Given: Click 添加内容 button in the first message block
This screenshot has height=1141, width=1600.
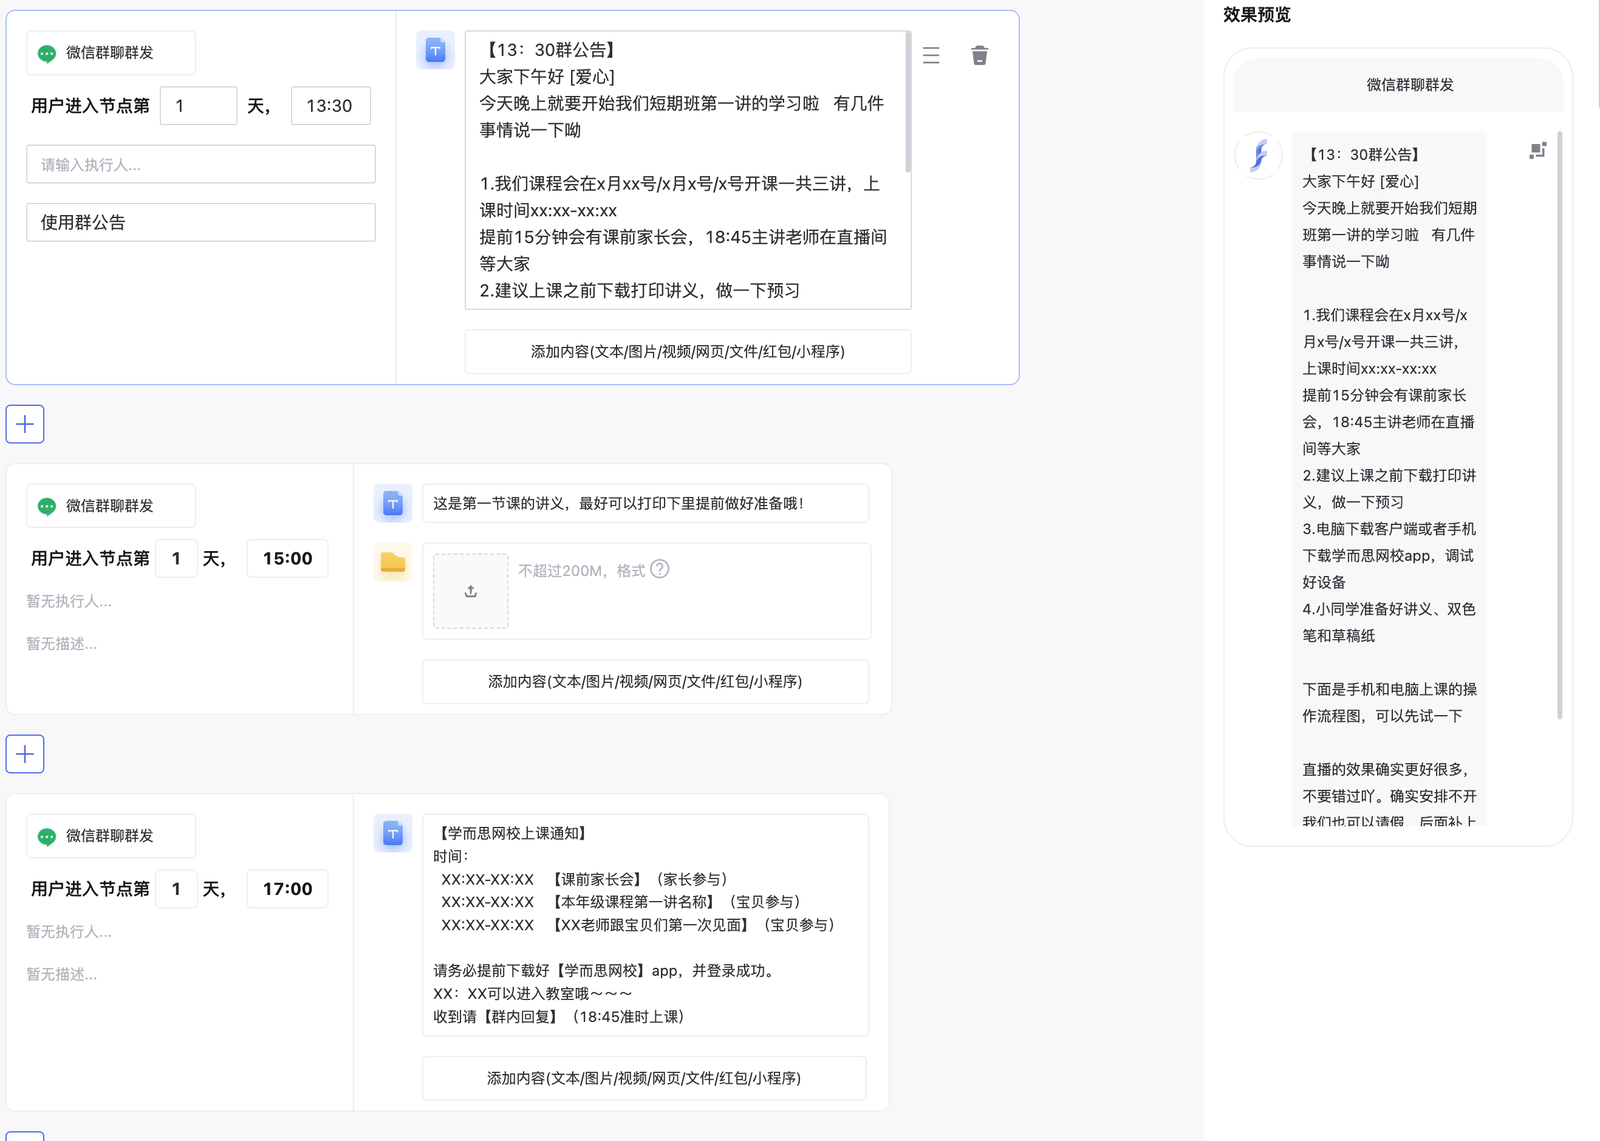Looking at the screenshot, I should pos(687,352).
